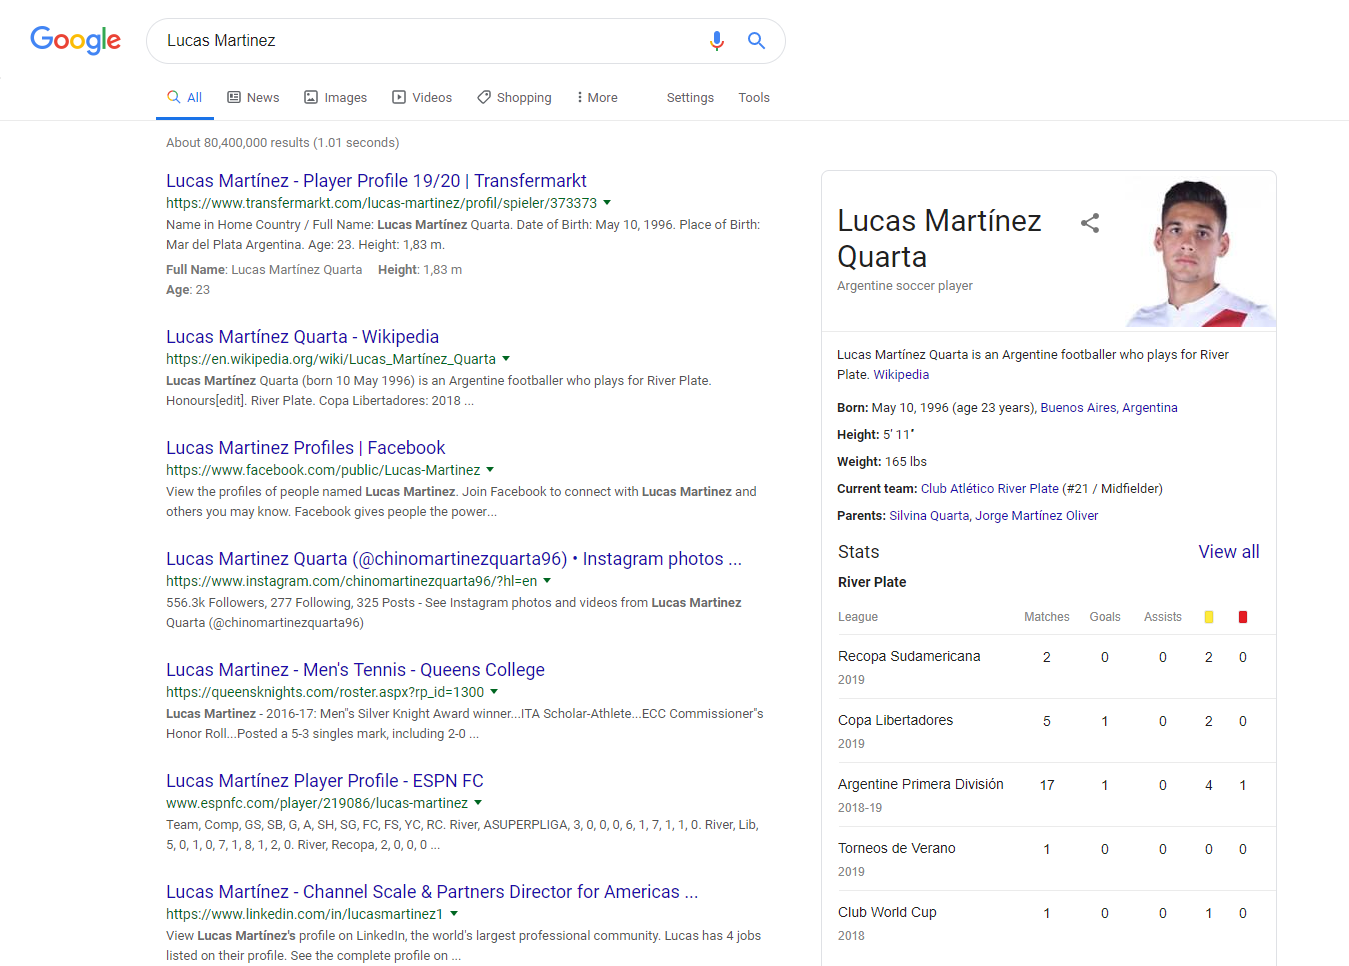Open the Transfermarkt result URL dropdown arrow

point(607,203)
